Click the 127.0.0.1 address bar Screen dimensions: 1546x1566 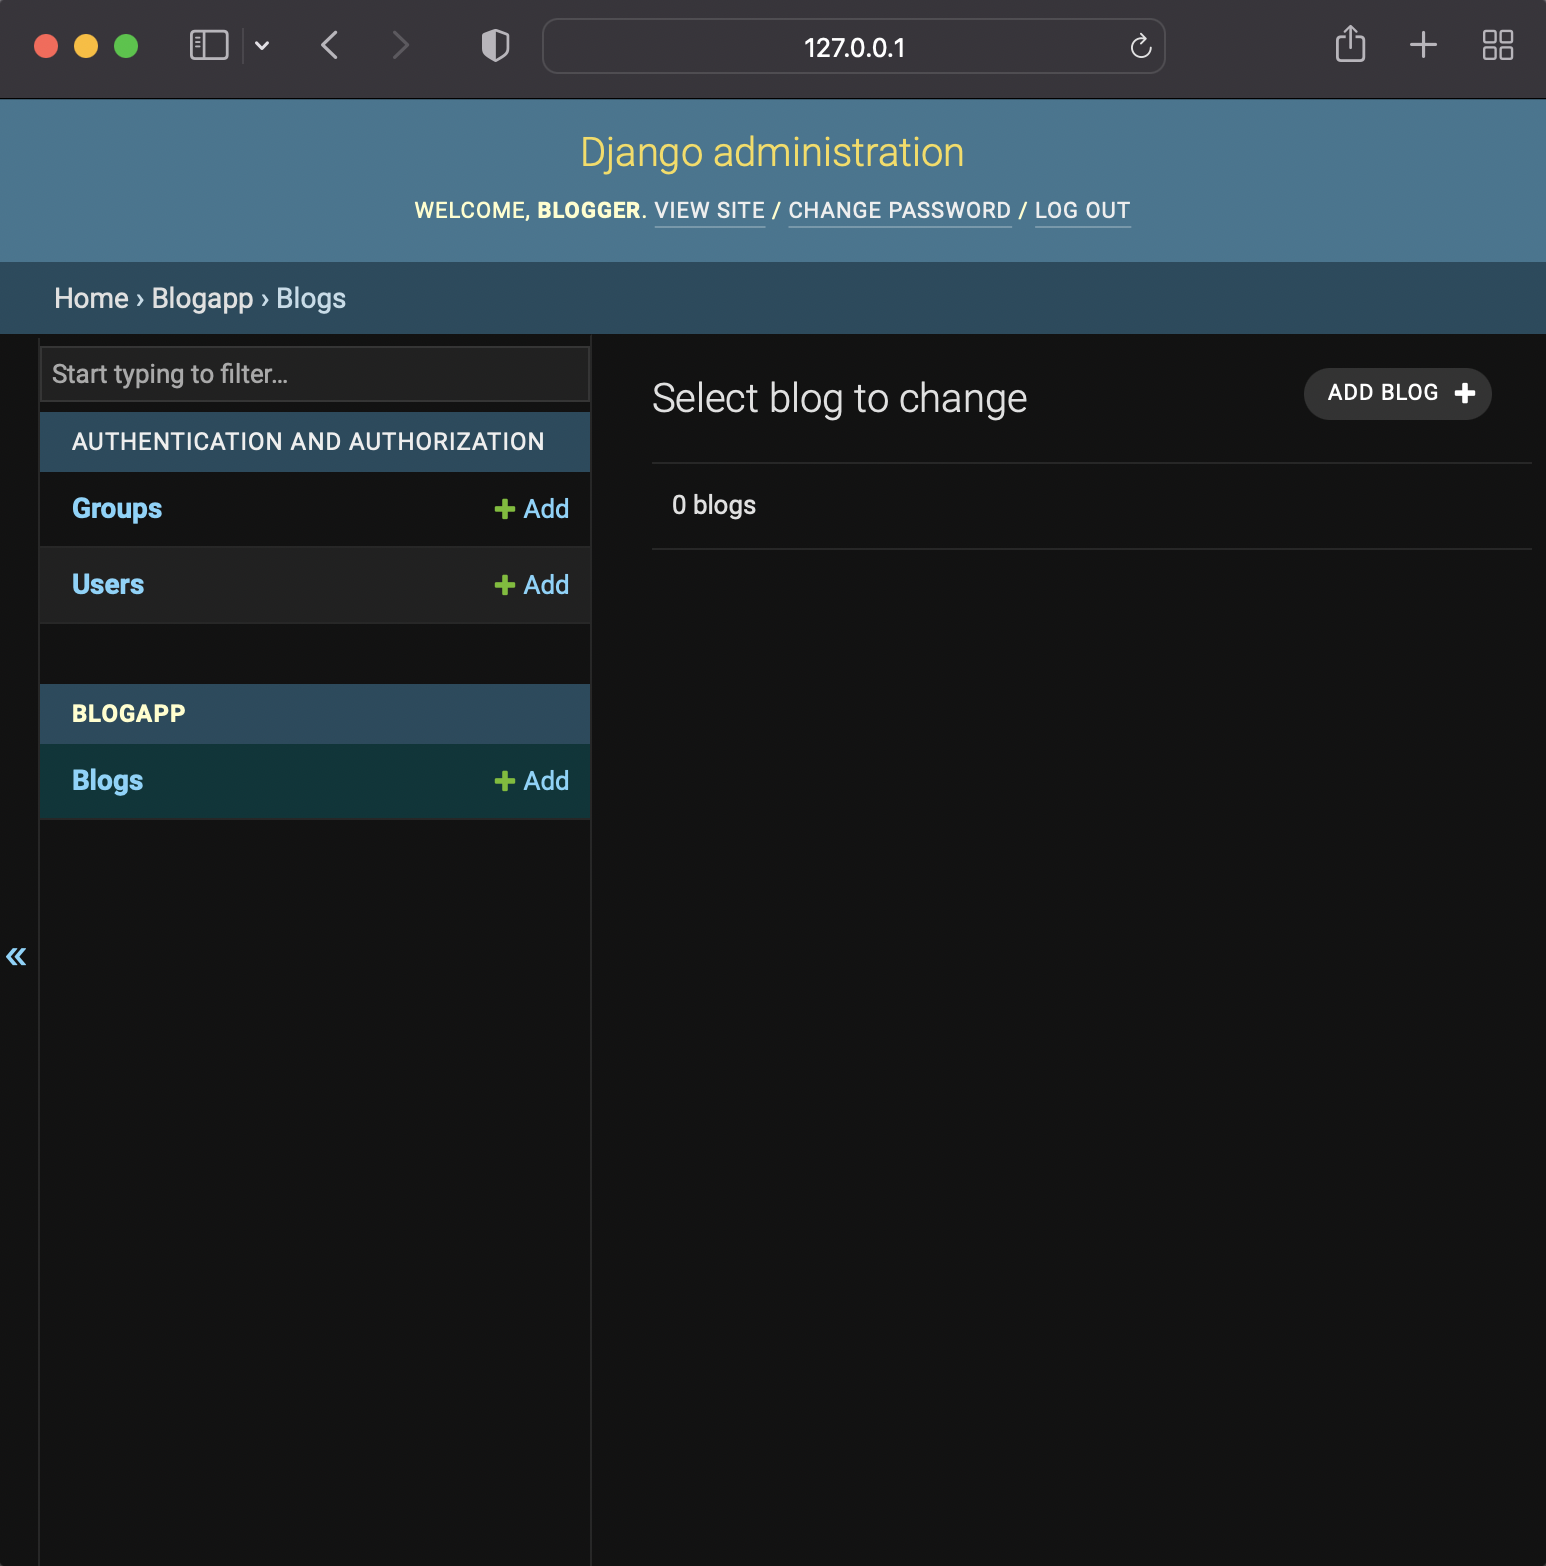853,46
